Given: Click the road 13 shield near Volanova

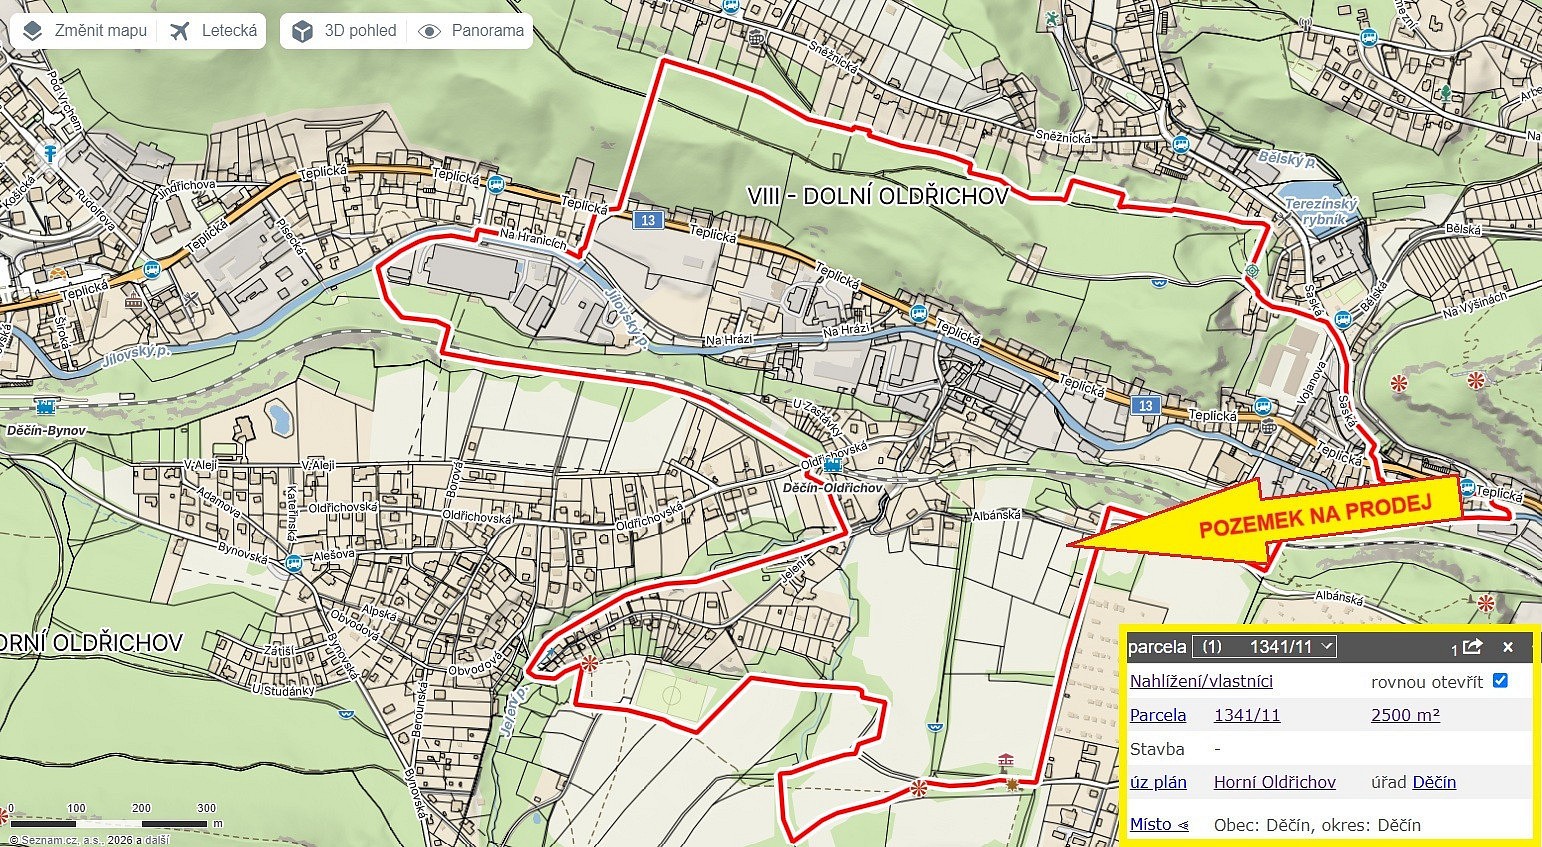Looking at the screenshot, I should coord(1145,406).
